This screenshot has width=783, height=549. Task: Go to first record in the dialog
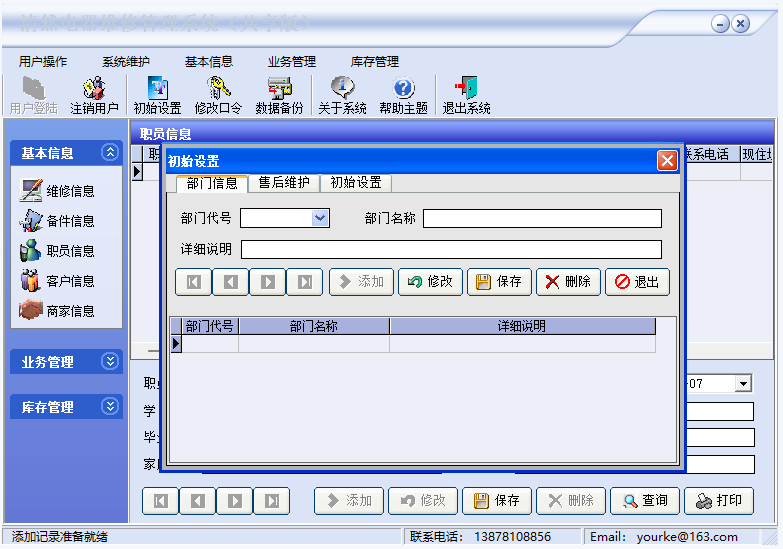(193, 282)
